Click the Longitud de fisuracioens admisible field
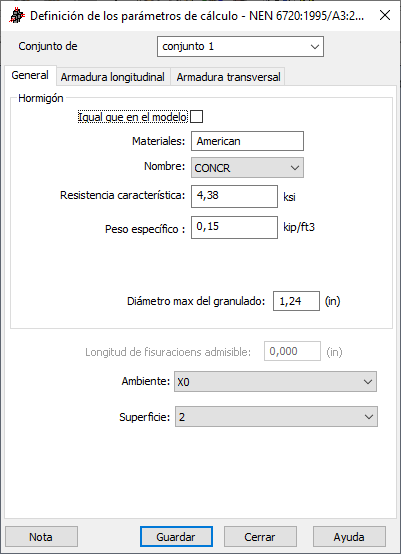The width and height of the screenshot is (401, 554). [292, 351]
